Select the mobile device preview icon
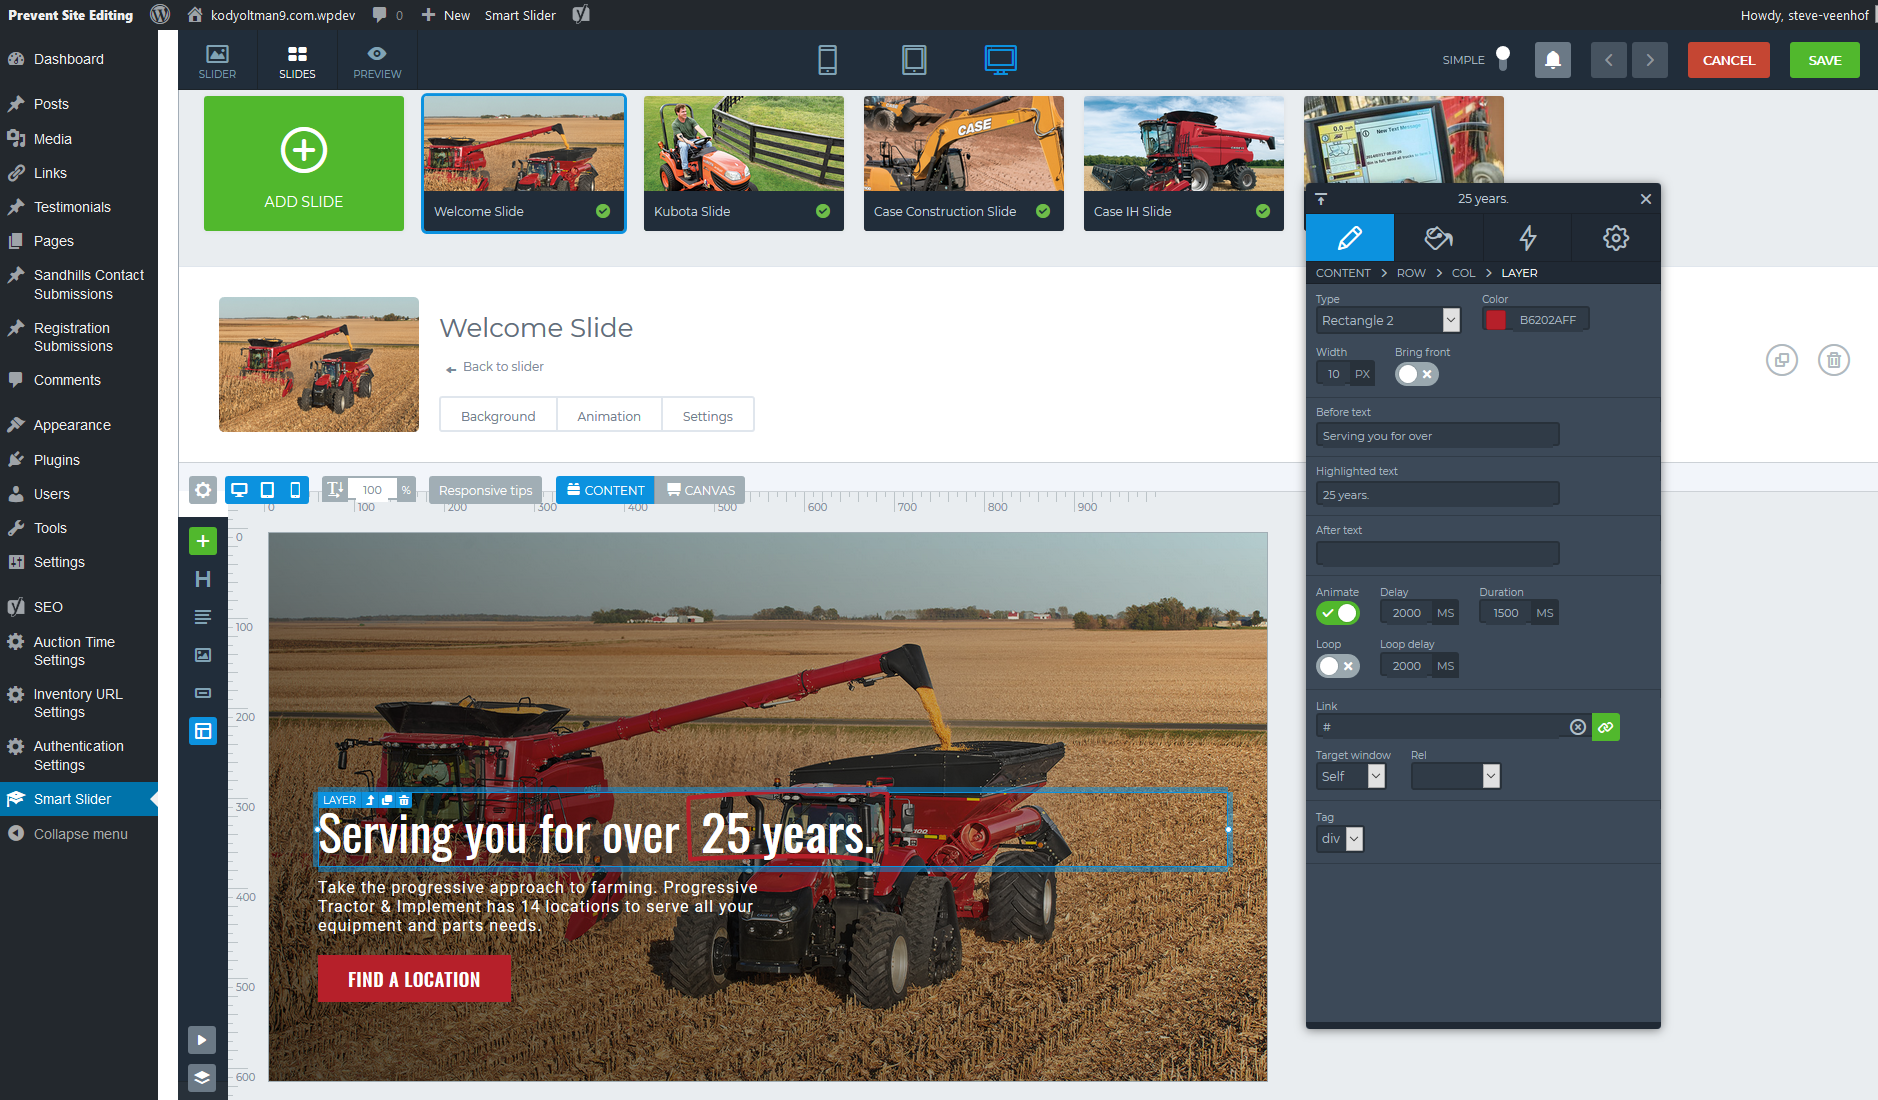 (827, 60)
